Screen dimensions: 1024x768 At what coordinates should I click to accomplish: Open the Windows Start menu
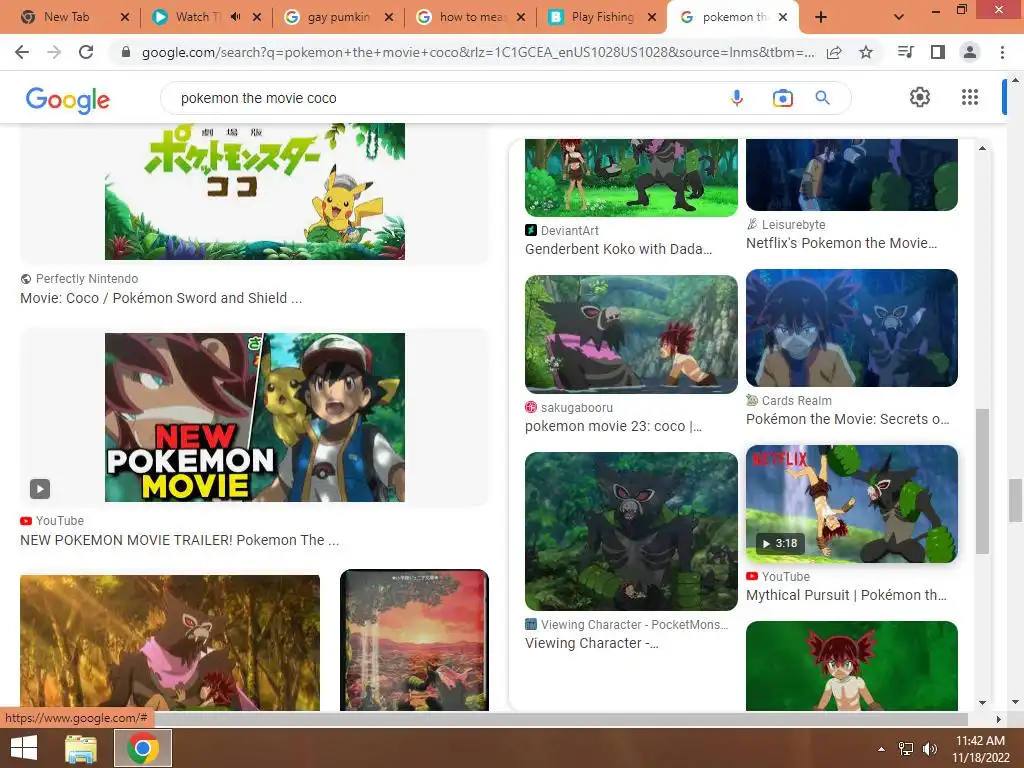tap(24, 748)
